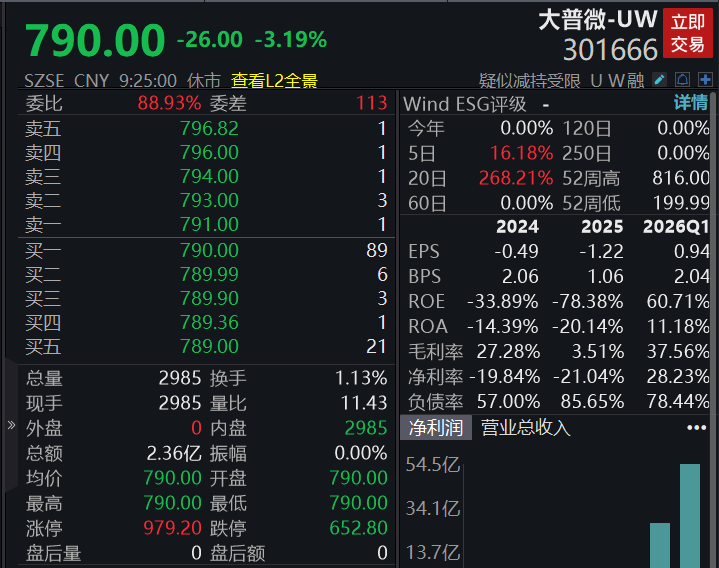Viewport: 719px width, 568px height.
Task: Open the alert bell icon
Action: pyautogui.click(x=682, y=80)
